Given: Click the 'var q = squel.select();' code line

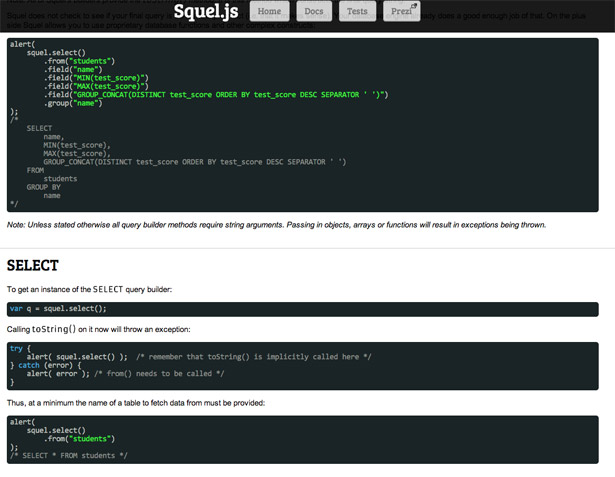Looking at the screenshot, I should pyautogui.click(x=58, y=309).
